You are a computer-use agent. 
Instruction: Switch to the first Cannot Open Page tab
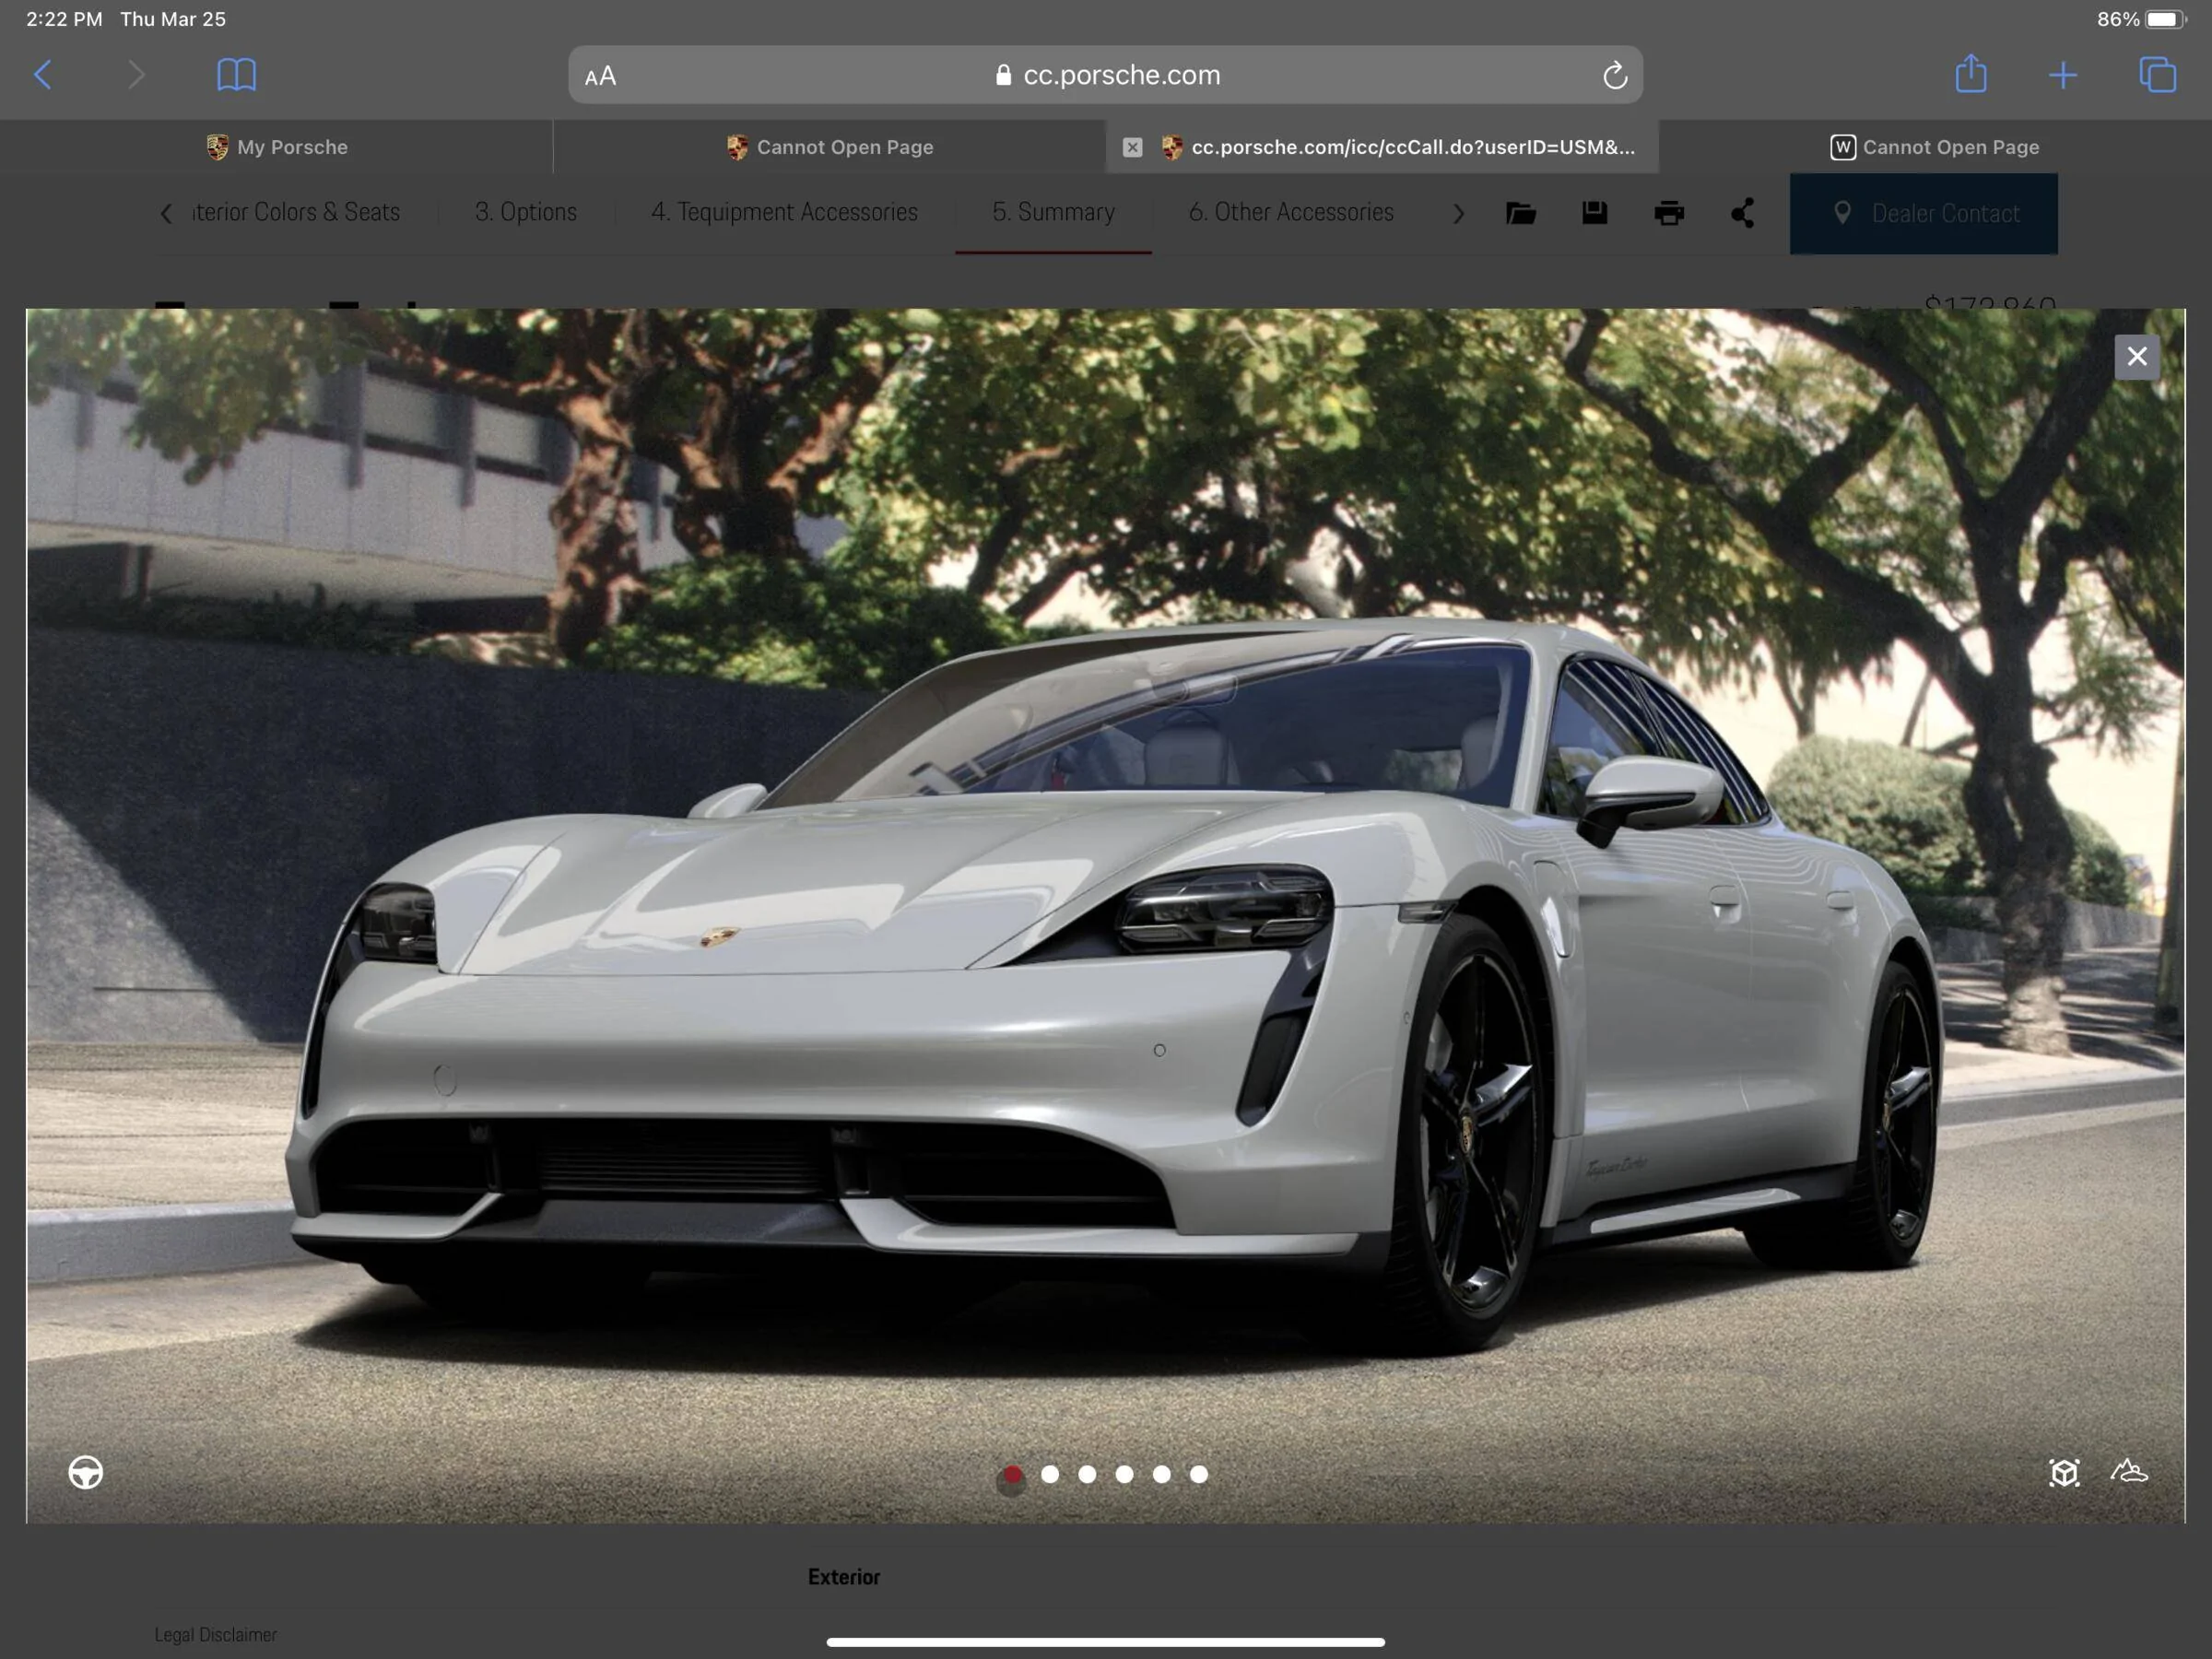pos(829,147)
